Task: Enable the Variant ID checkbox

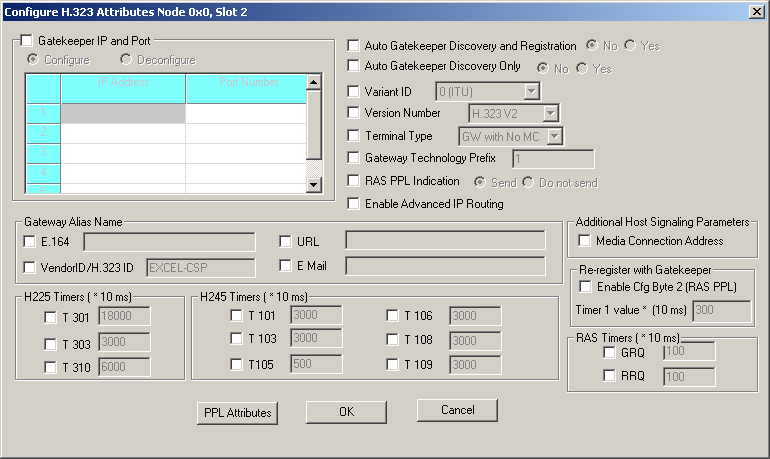Action: [354, 92]
